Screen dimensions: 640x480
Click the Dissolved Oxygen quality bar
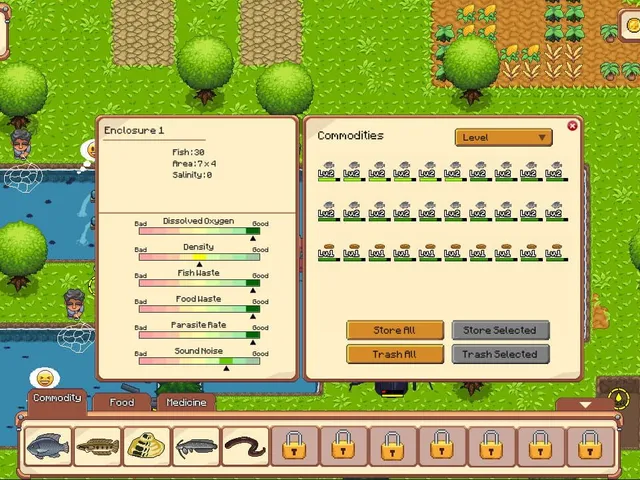coord(199,231)
